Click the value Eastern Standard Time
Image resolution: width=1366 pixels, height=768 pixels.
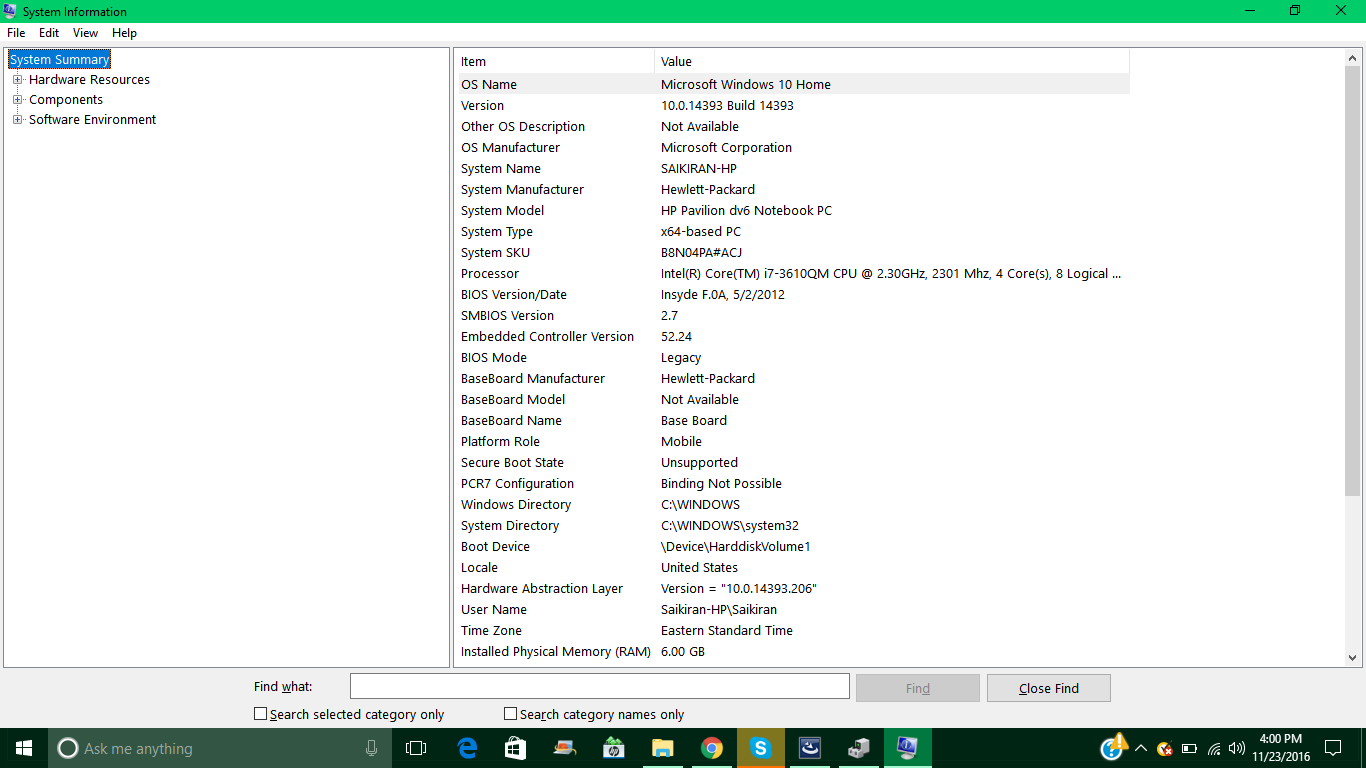click(727, 631)
